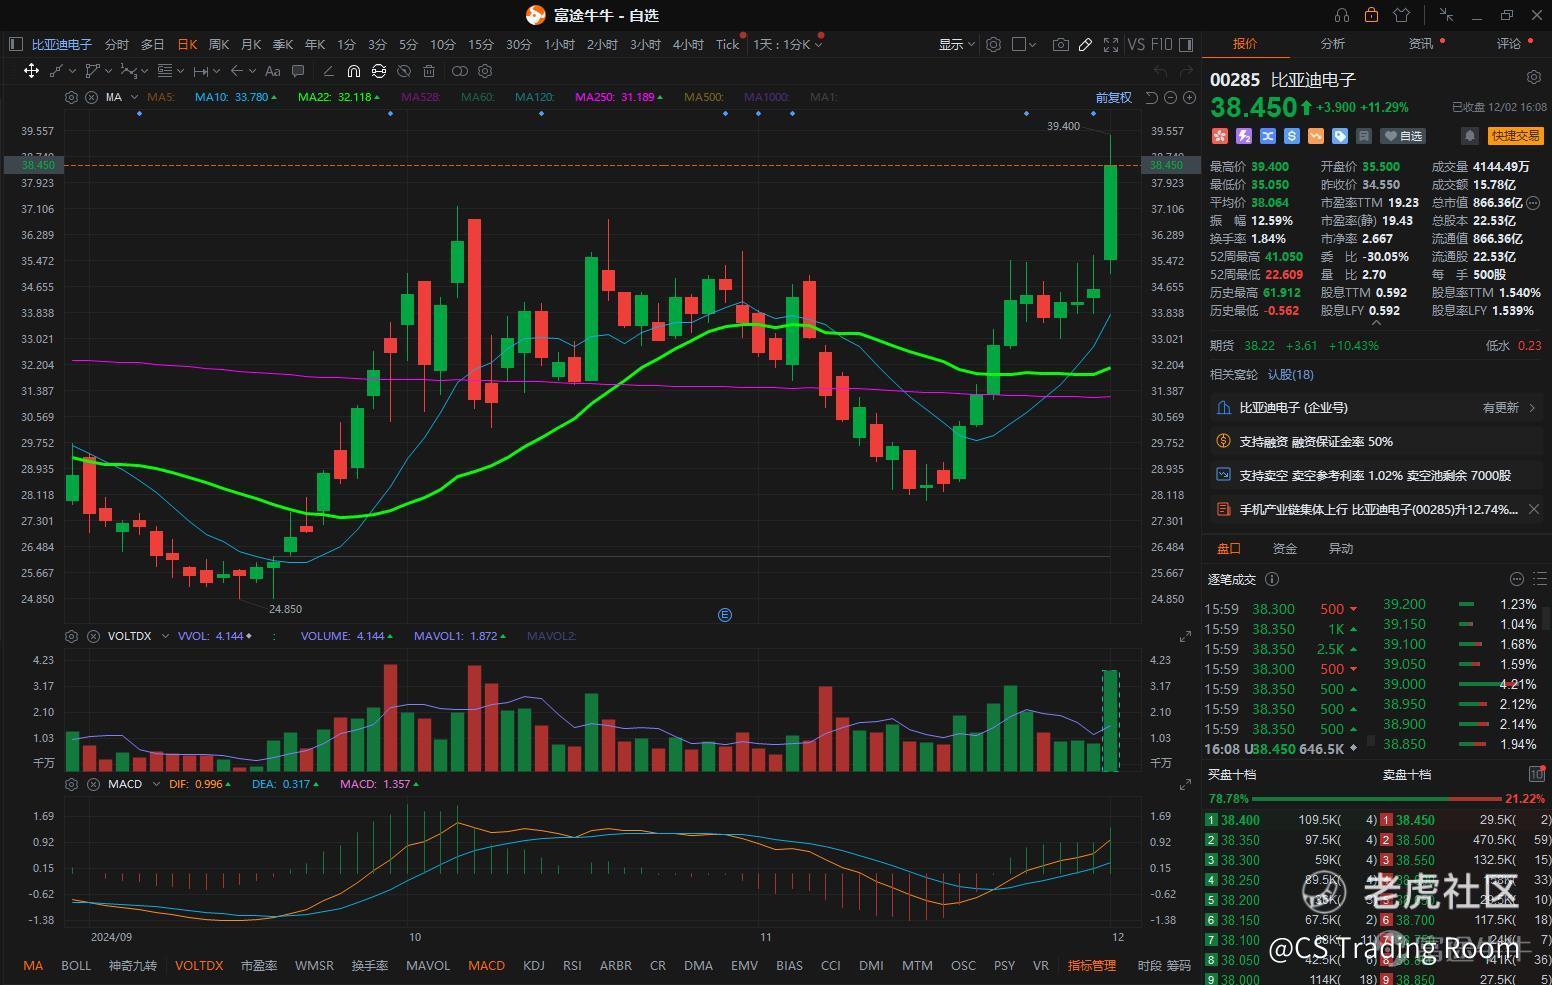1552x985 pixels.
Task: Open 认股(18) related warrants link
Action: pos(1291,375)
